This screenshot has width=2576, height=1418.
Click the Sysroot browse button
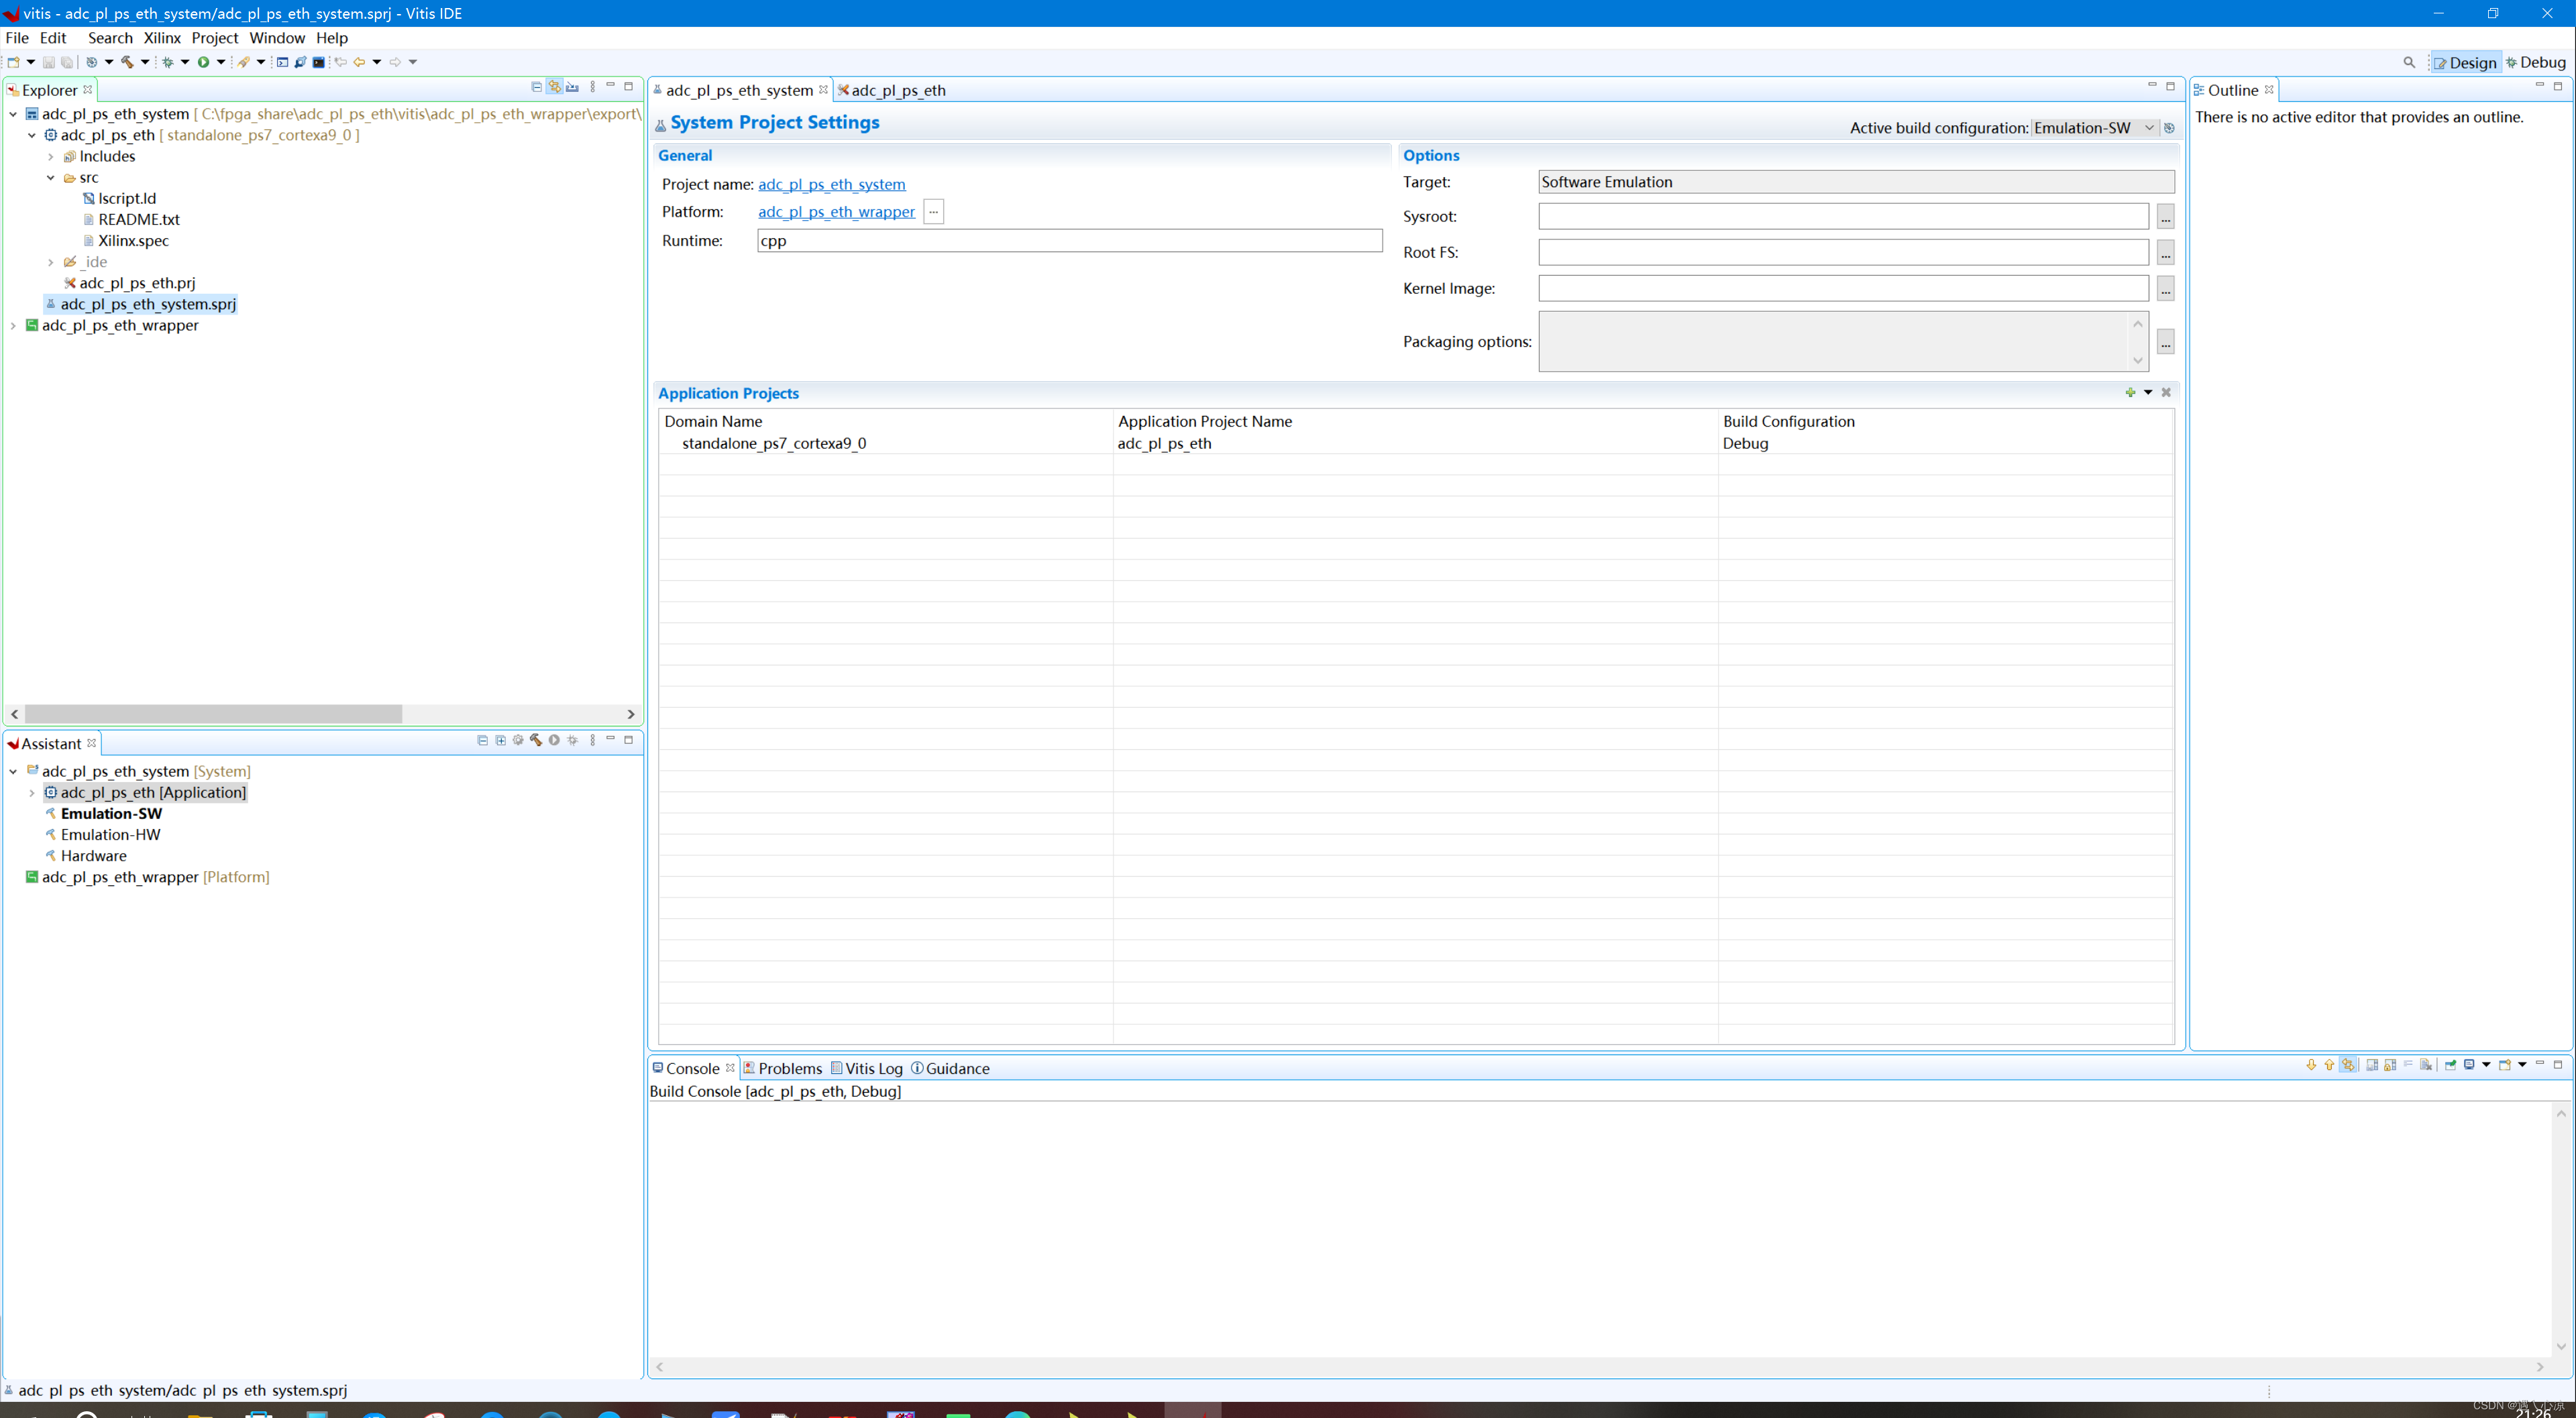2165,217
